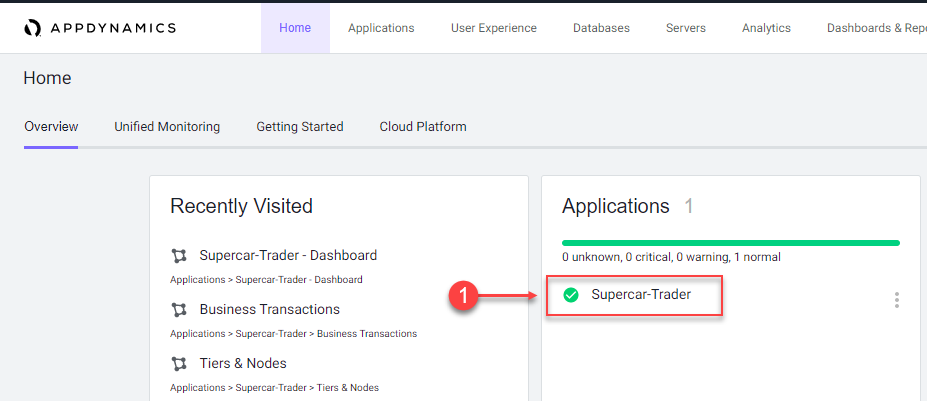The height and width of the screenshot is (401, 927).
Task: Open Business Transactions recent link
Action: coord(270,309)
